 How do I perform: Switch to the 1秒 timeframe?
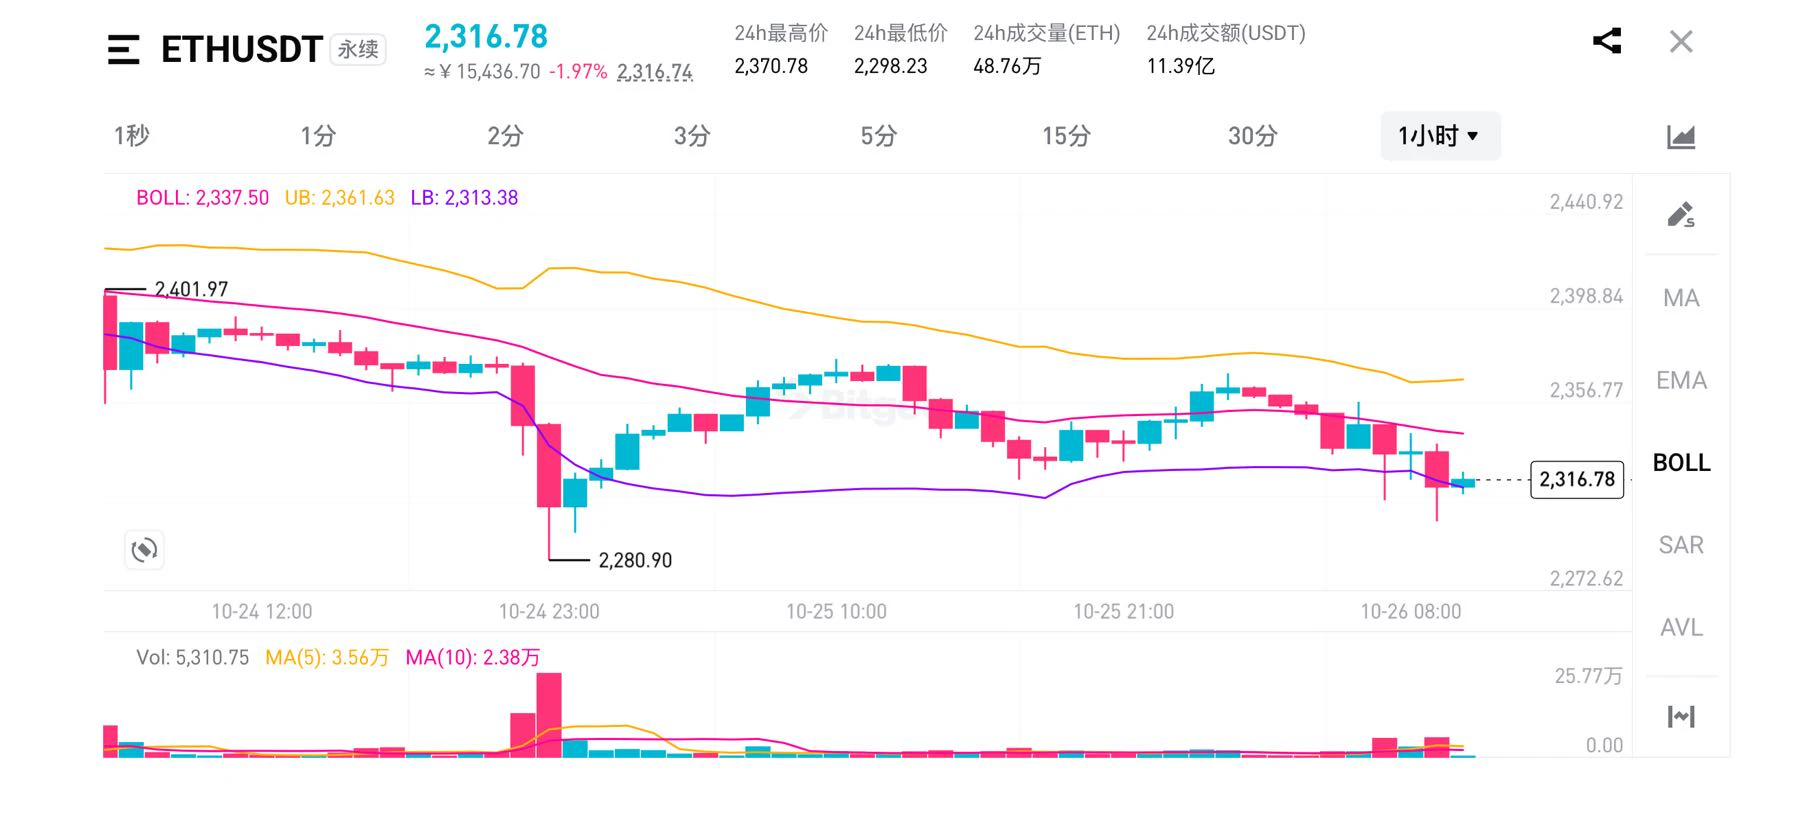tap(131, 135)
